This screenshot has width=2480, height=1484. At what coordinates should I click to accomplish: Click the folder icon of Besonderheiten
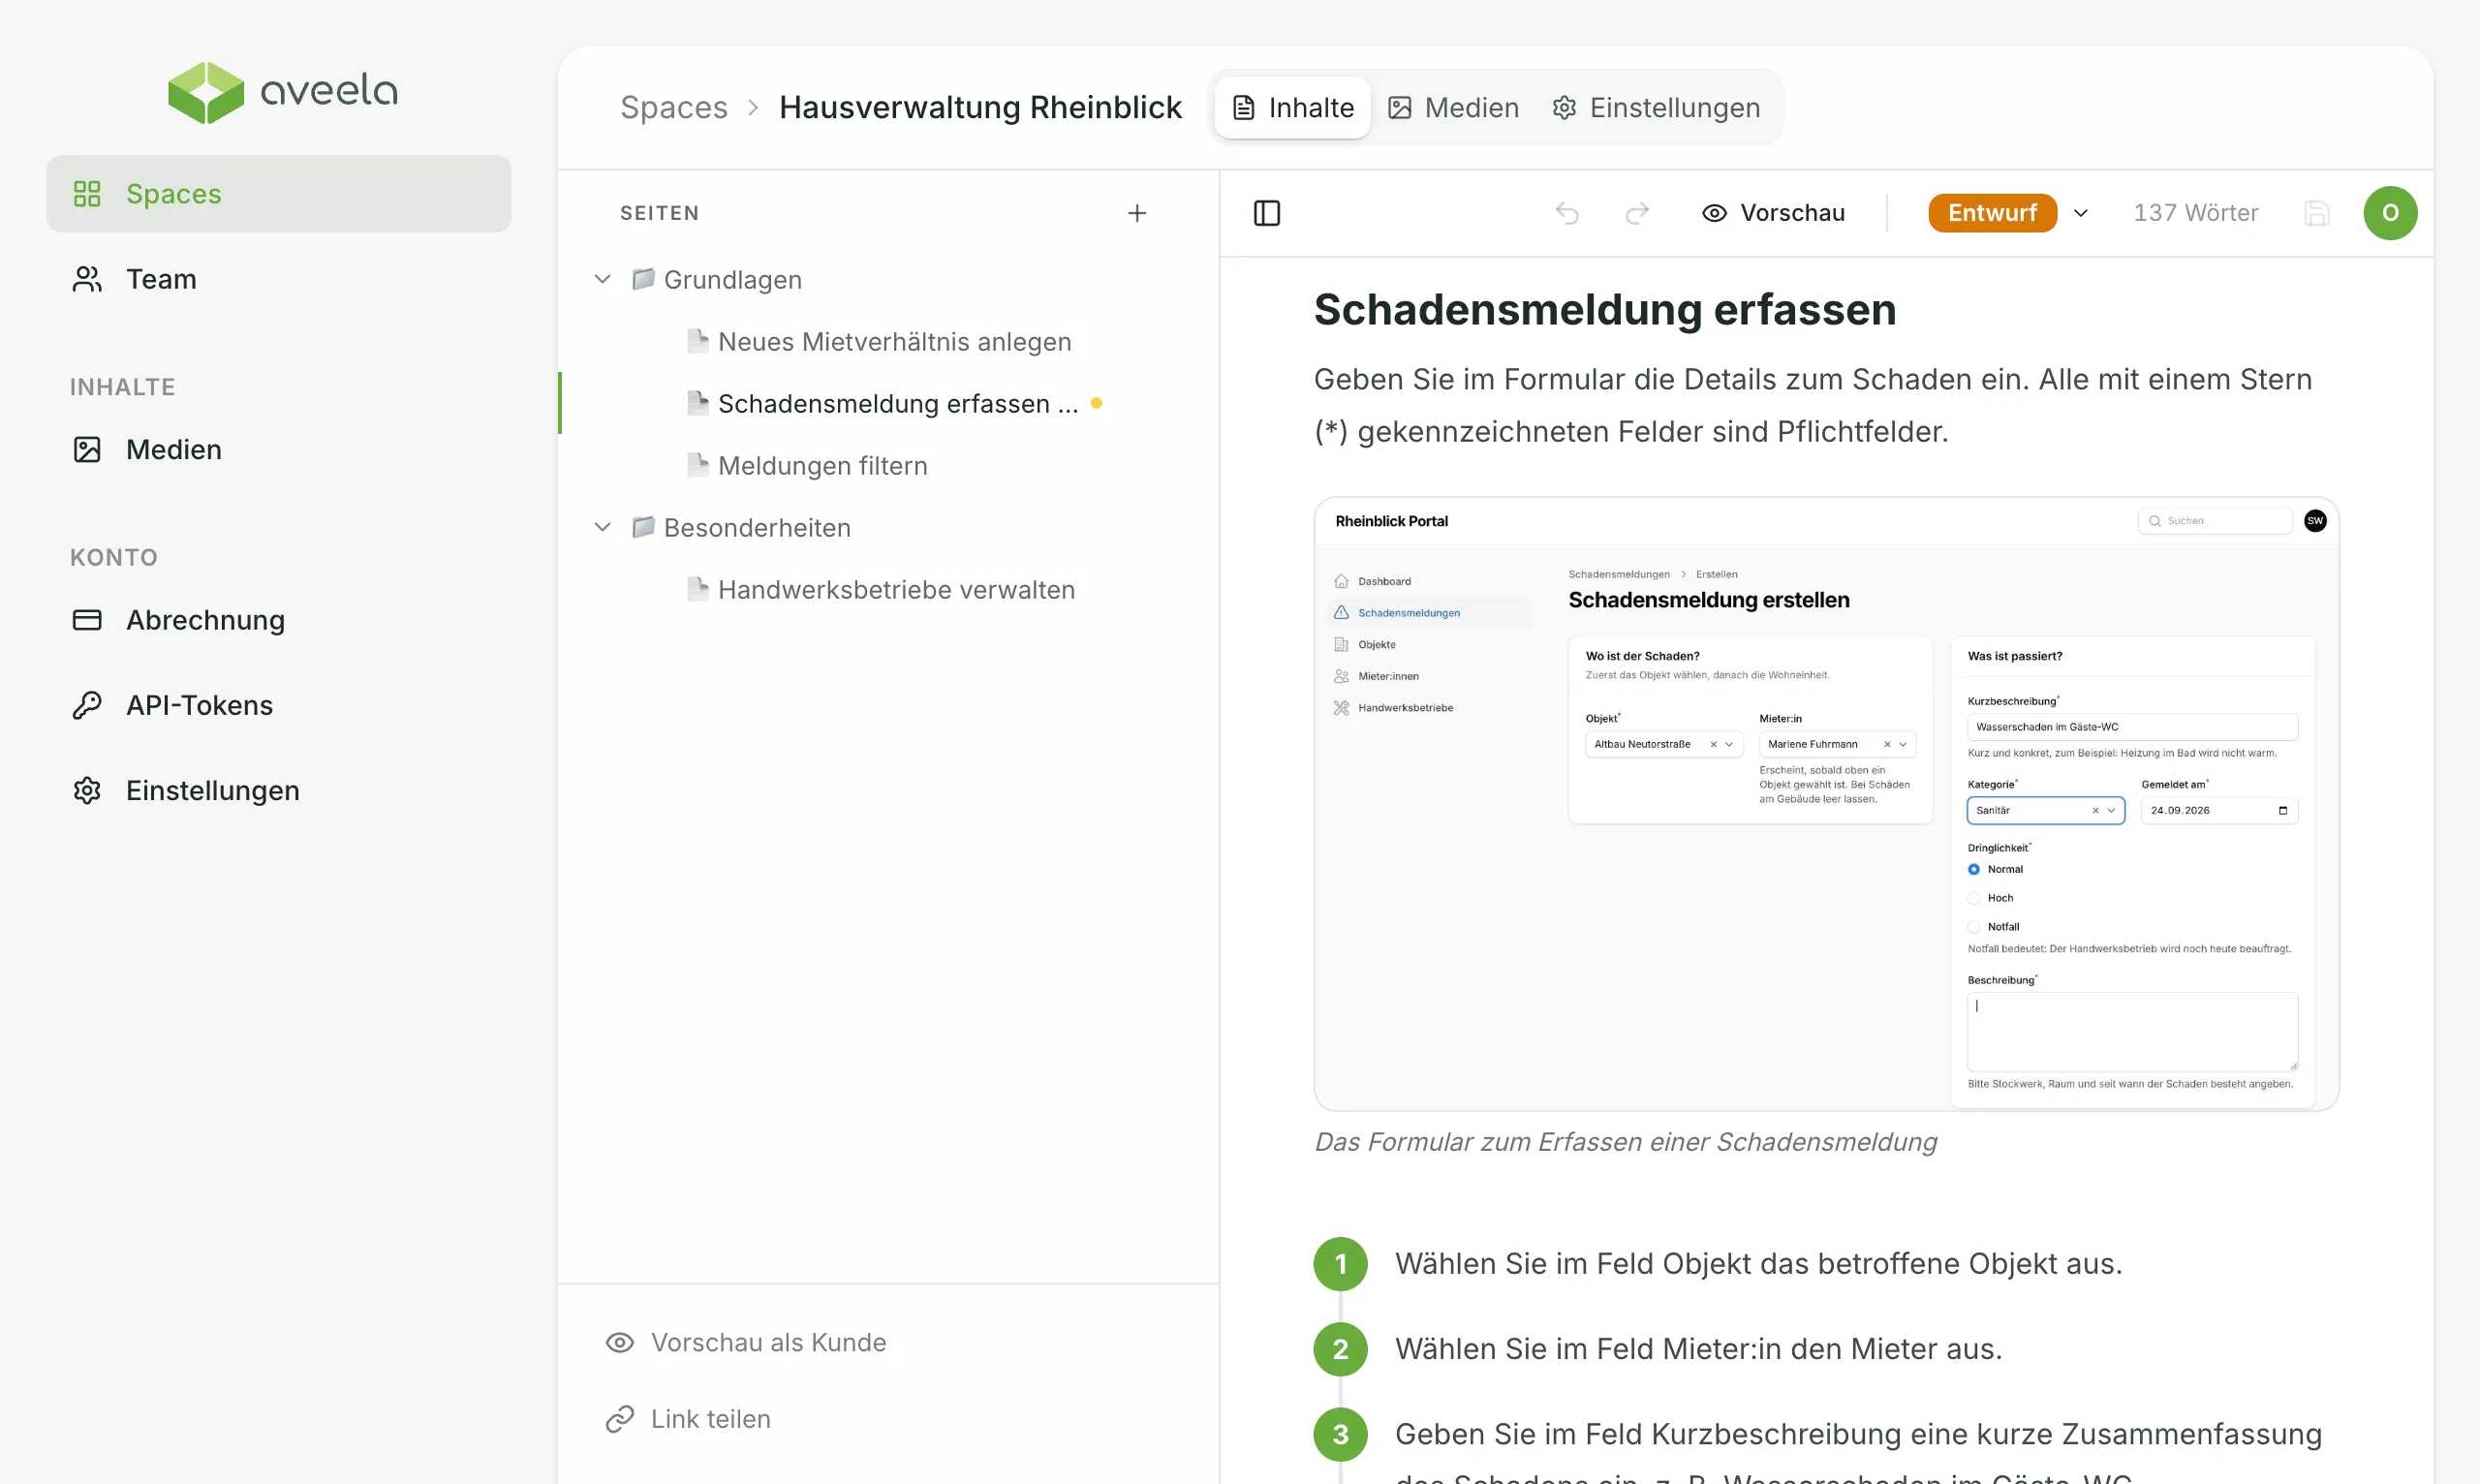coord(643,526)
